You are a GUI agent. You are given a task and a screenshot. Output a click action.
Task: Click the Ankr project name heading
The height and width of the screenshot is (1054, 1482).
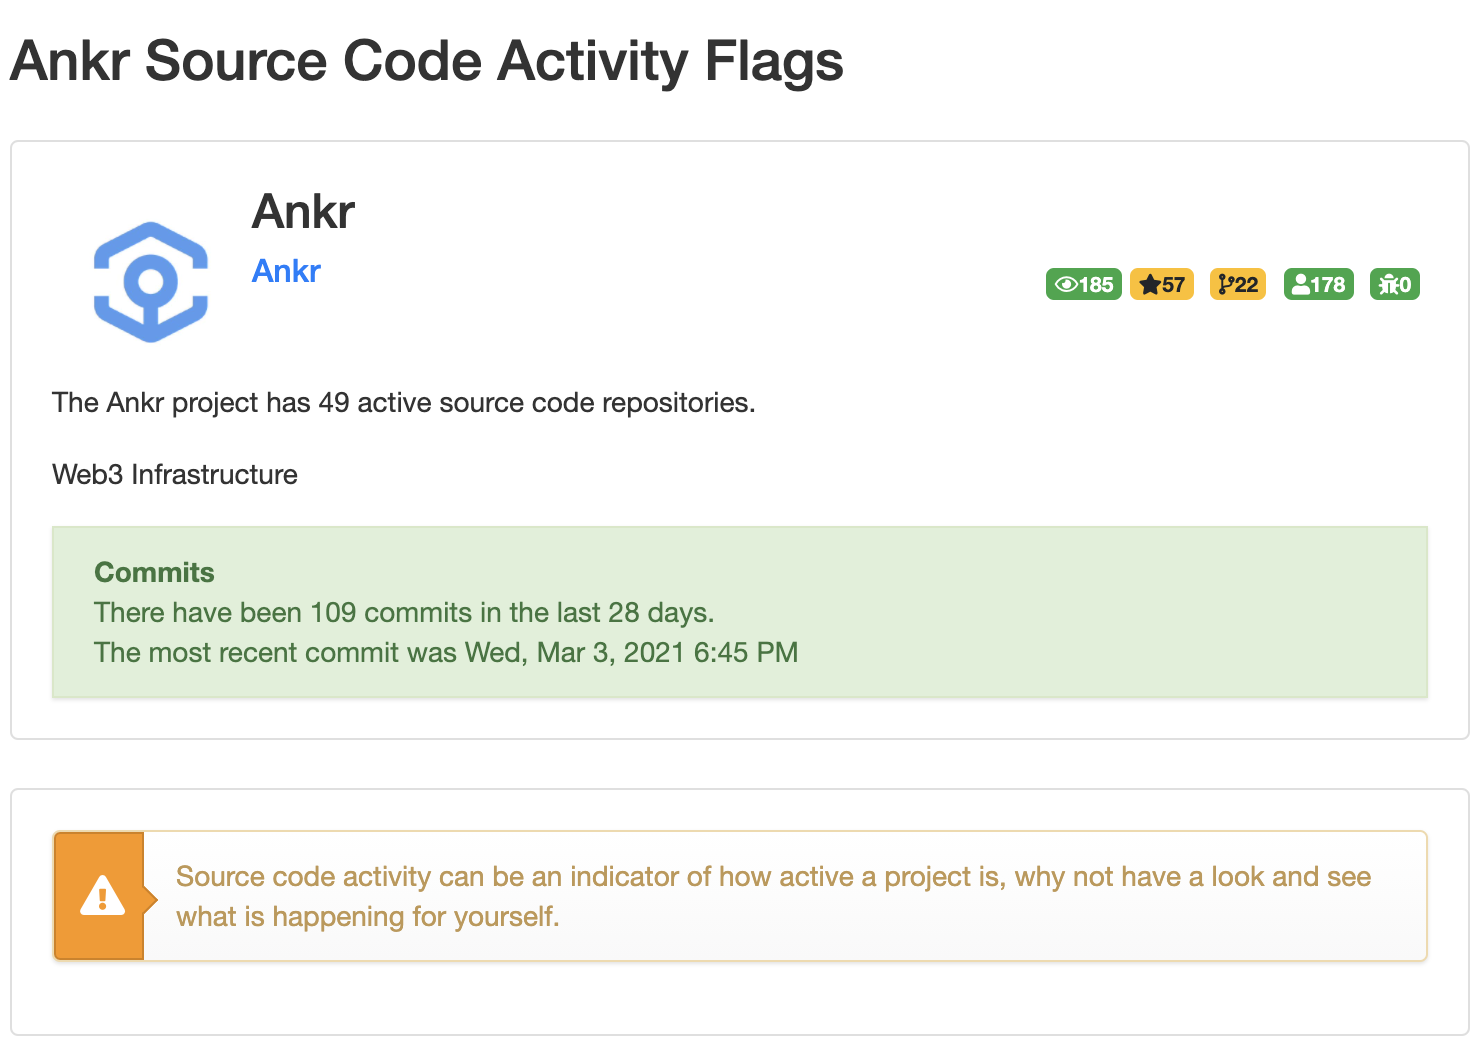pyautogui.click(x=303, y=211)
